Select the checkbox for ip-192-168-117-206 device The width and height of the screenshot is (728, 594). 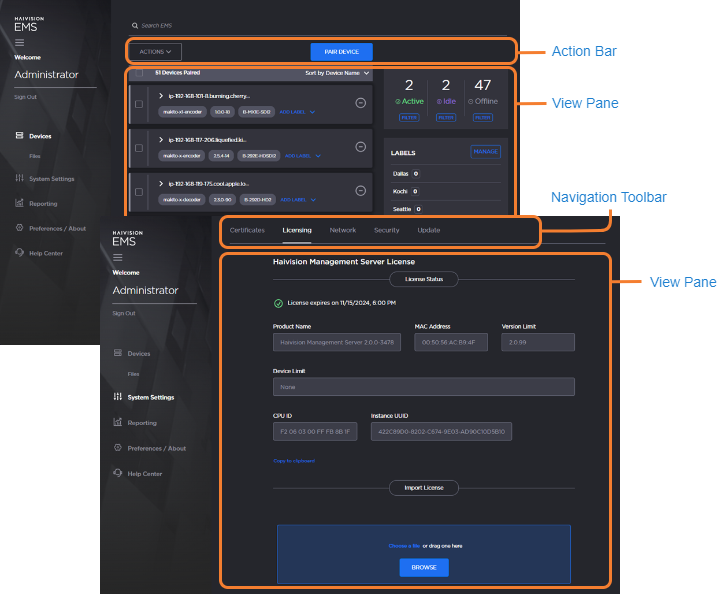(x=139, y=148)
